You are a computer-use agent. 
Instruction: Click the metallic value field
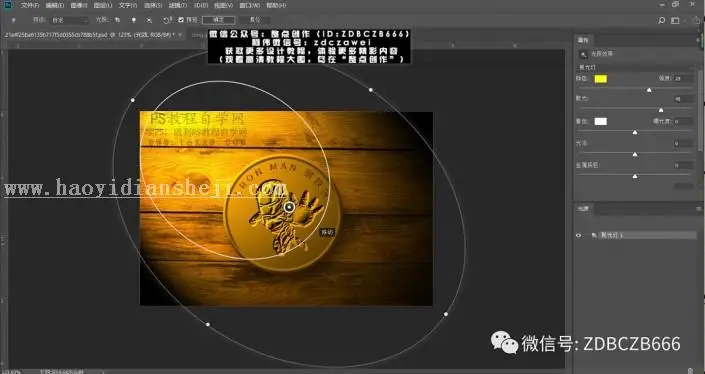click(683, 165)
